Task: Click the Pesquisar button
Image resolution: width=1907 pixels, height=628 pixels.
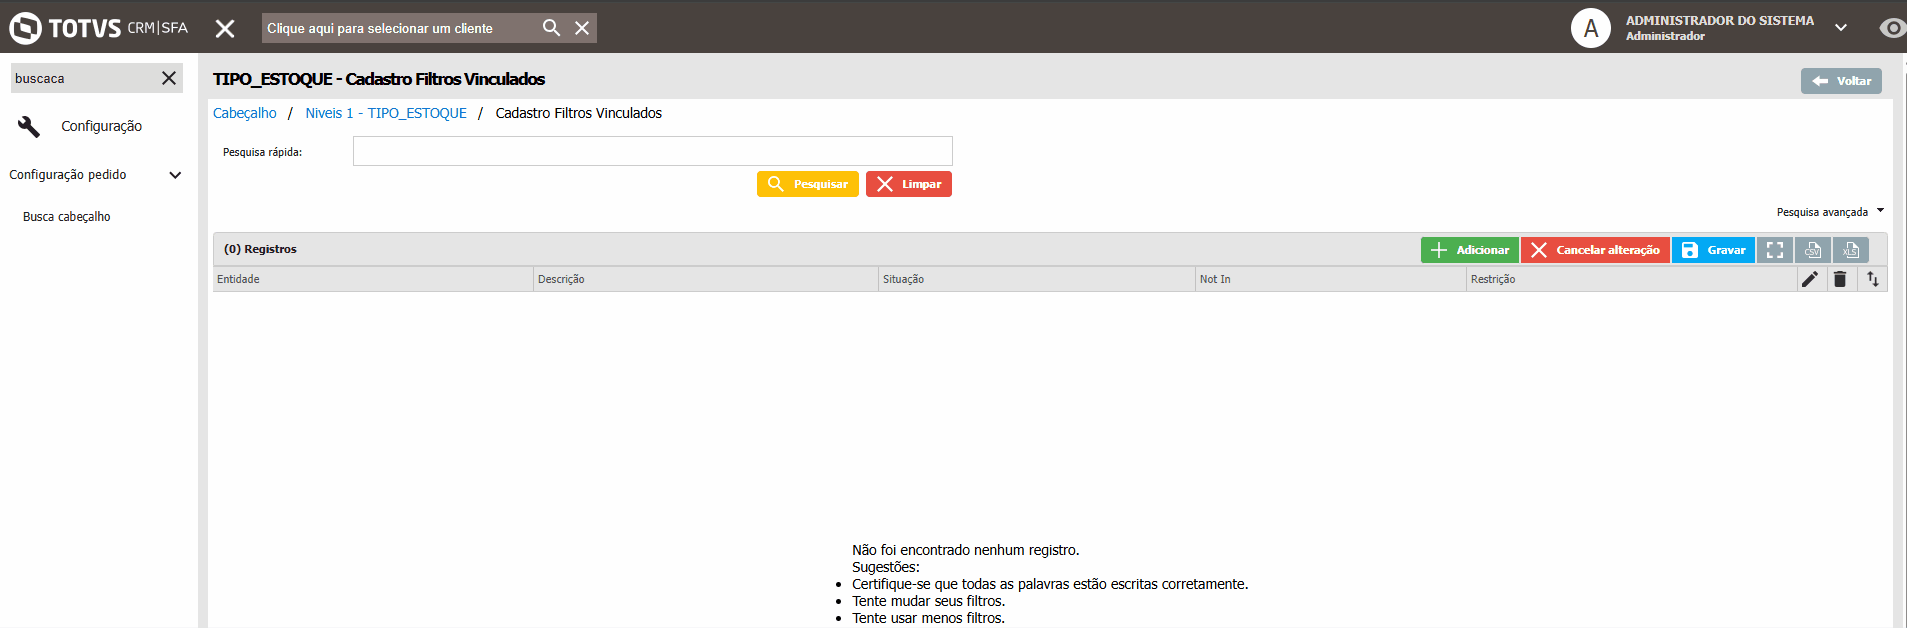Action: [808, 184]
